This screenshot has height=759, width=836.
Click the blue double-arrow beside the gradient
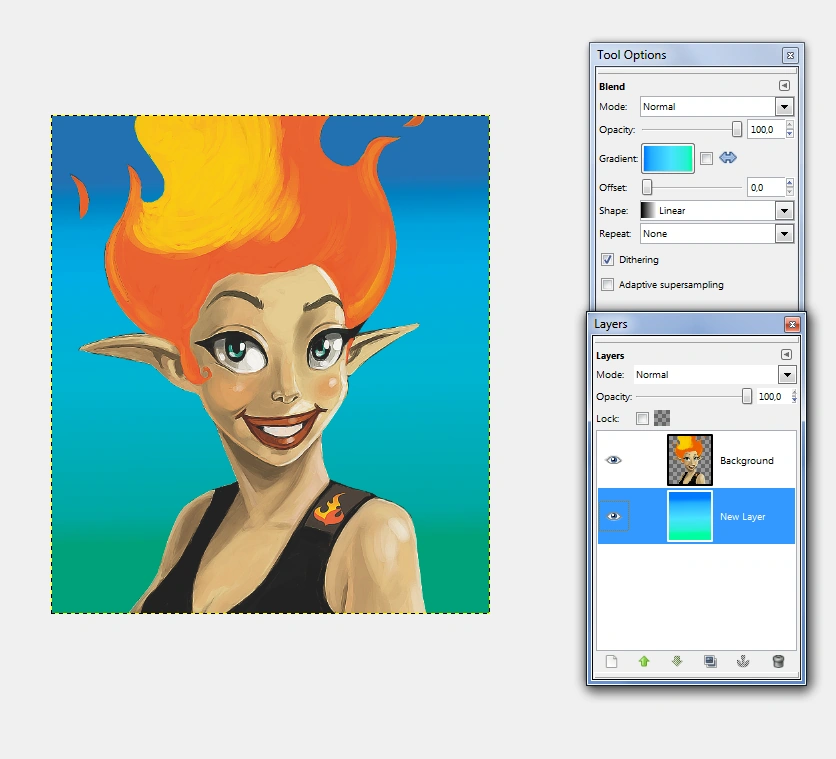click(x=728, y=158)
